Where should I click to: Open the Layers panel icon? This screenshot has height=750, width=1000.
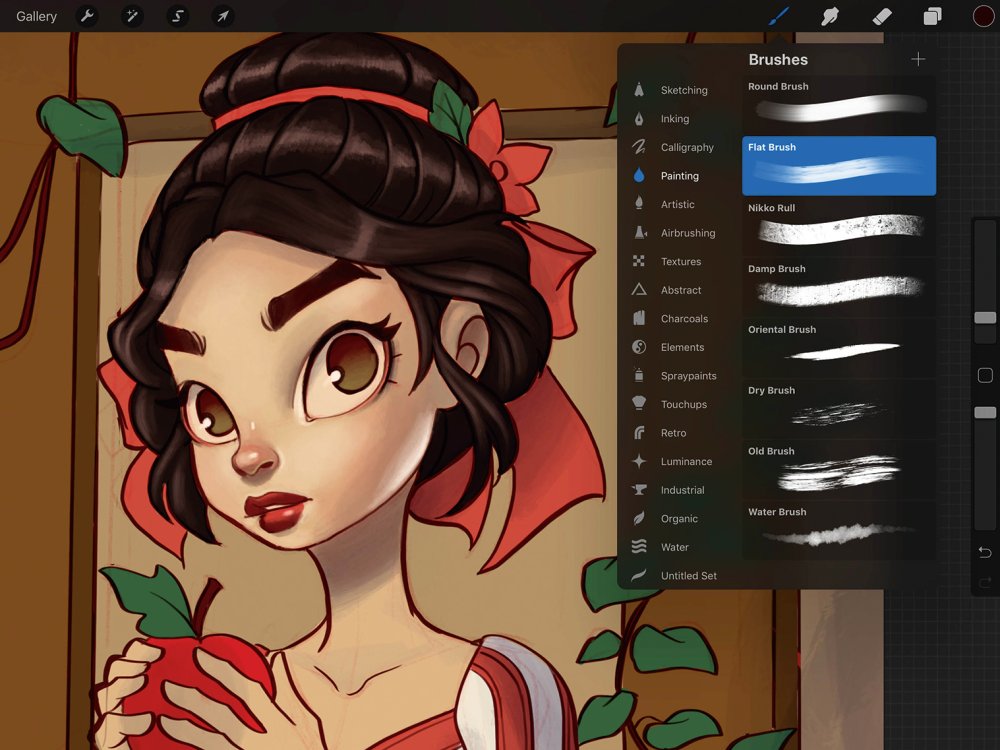click(x=932, y=16)
